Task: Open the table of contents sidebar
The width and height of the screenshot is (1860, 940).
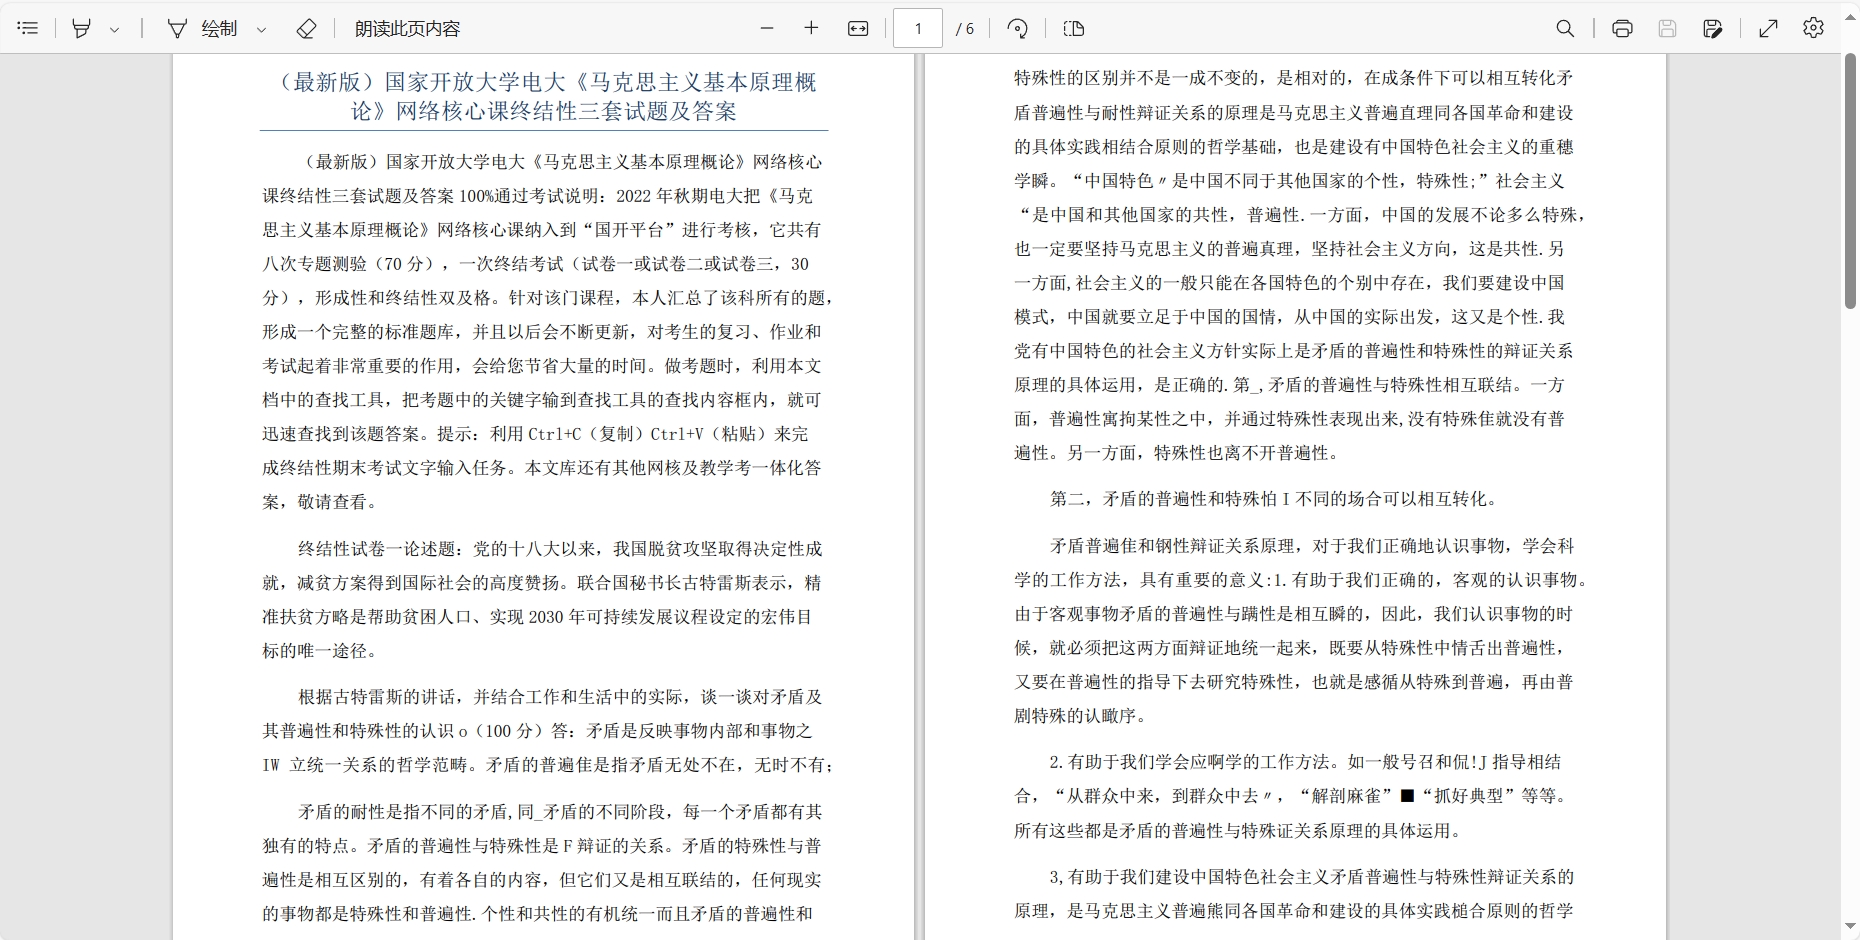Action: [28, 28]
